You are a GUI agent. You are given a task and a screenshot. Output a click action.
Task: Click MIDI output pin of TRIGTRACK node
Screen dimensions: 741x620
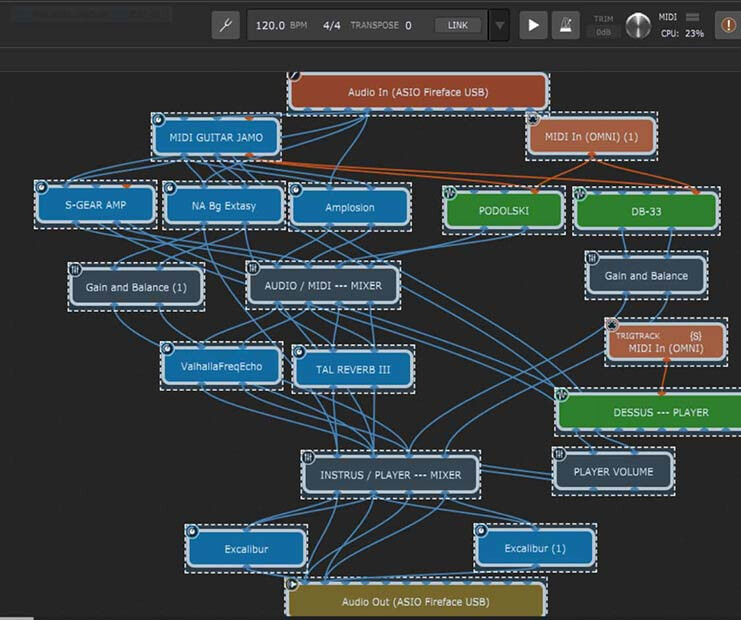click(666, 361)
